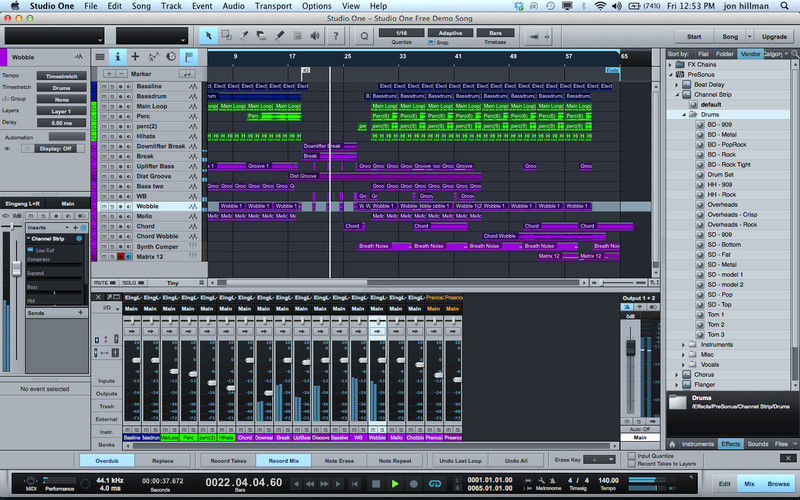This screenshot has height=500, width=800.
Task: Choose the Mute tool
Action: click(x=297, y=36)
